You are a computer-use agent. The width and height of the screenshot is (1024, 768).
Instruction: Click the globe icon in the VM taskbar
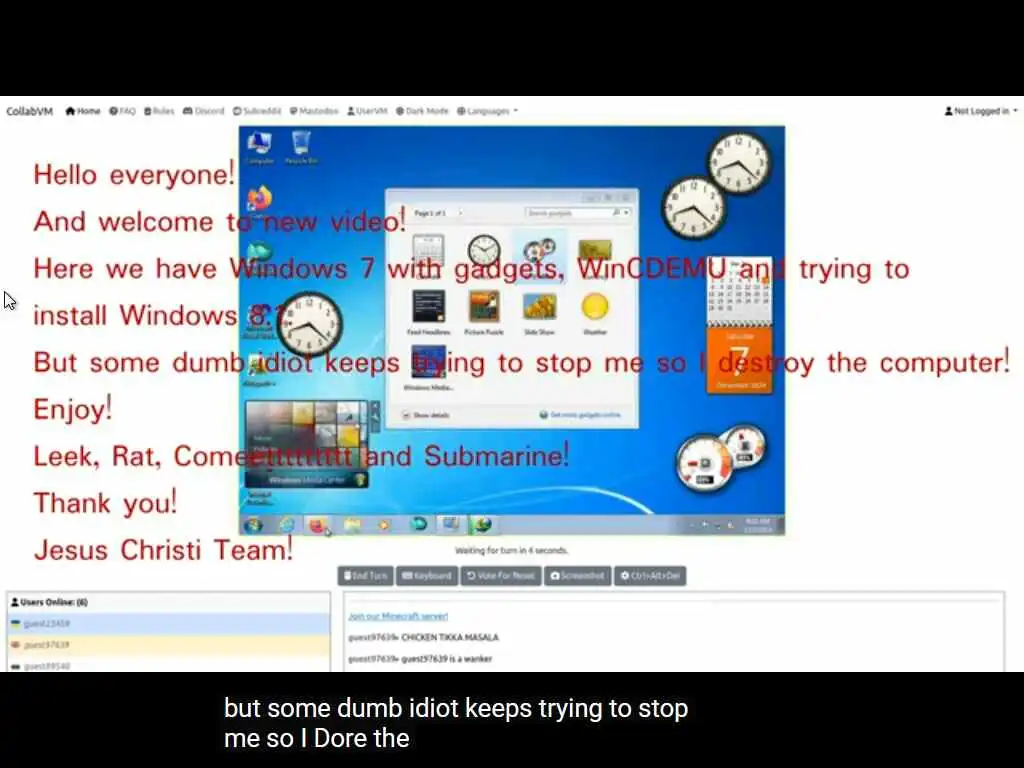[483, 524]
